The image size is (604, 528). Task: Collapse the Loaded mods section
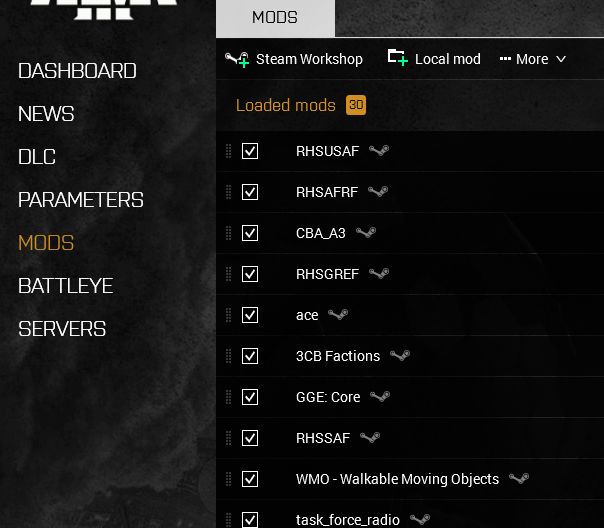(x=285, y=105)
